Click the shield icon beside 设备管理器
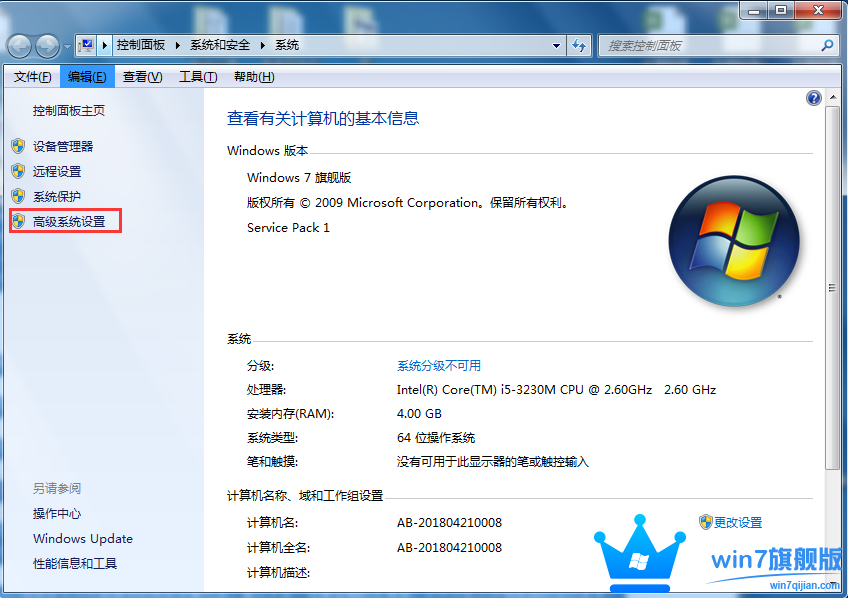The image size is (848, 598). click(18, 146)
